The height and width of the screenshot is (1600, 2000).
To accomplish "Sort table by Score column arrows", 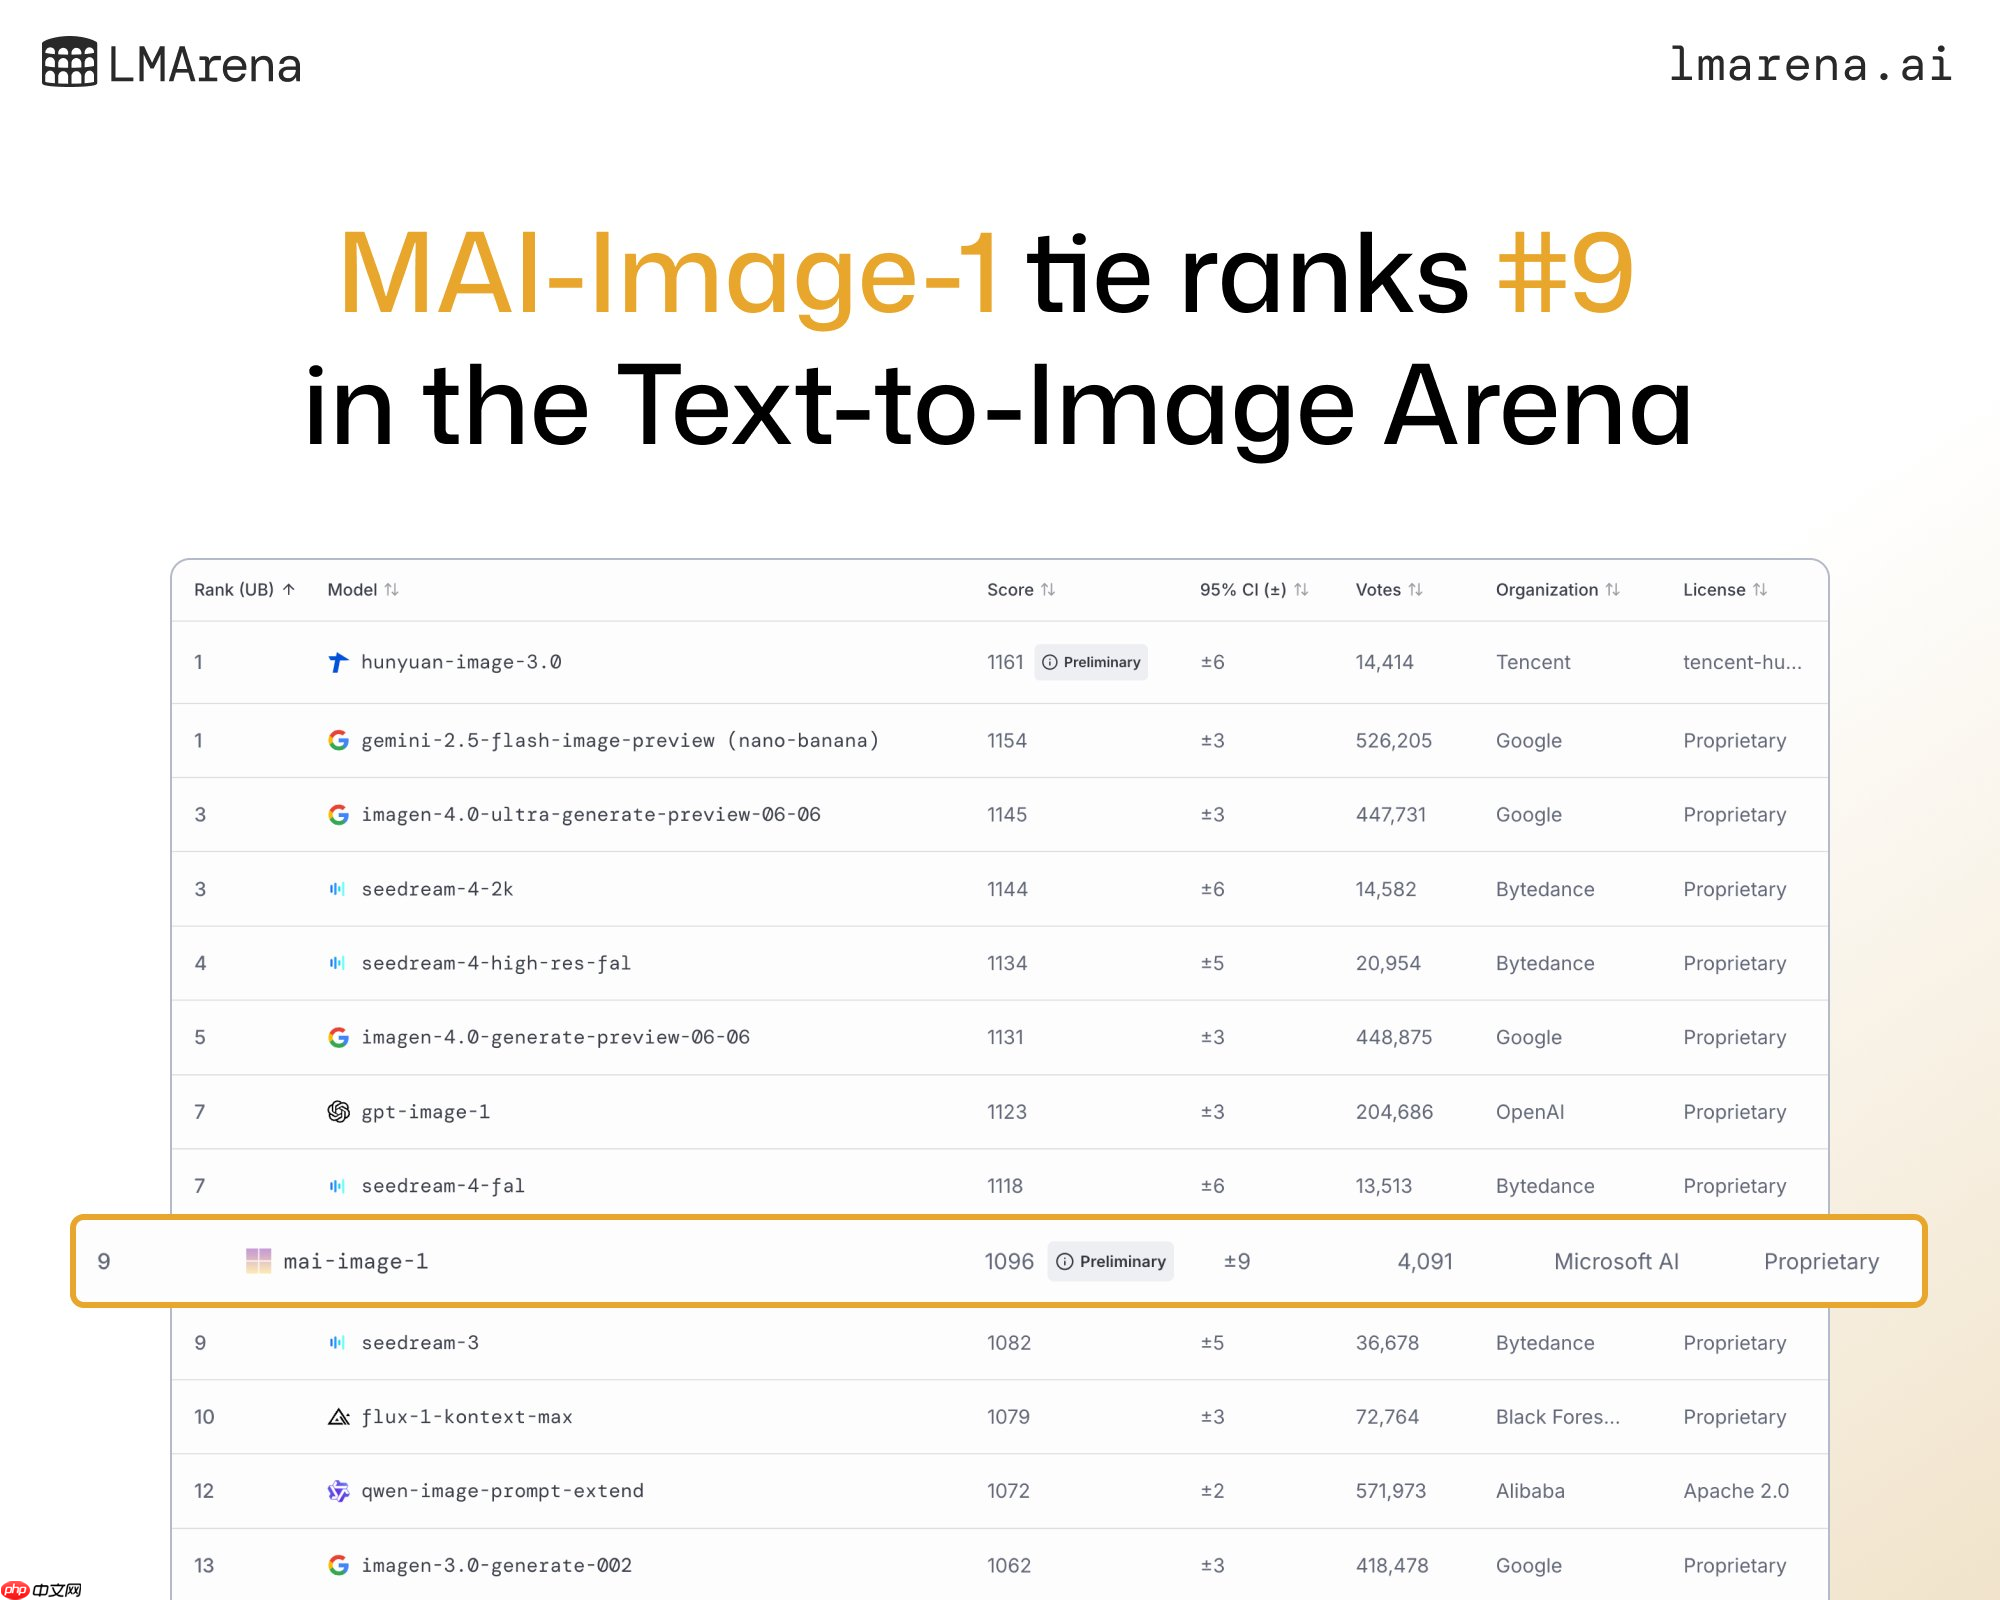I will 1047,590.
